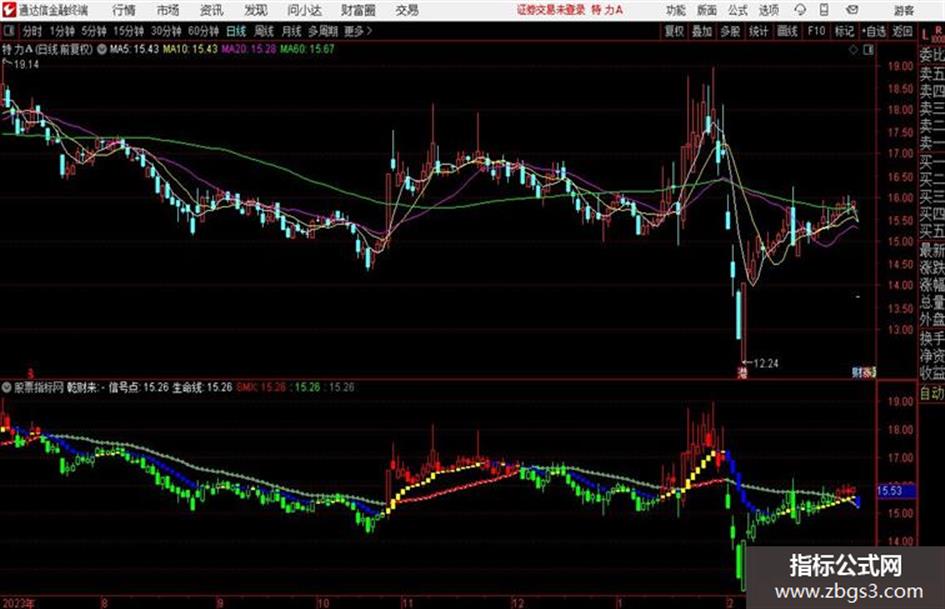The width and height of the screenshot is (945, 609).
Task: Click the 多股 multi-stock toolbar button
Action: 730,31
